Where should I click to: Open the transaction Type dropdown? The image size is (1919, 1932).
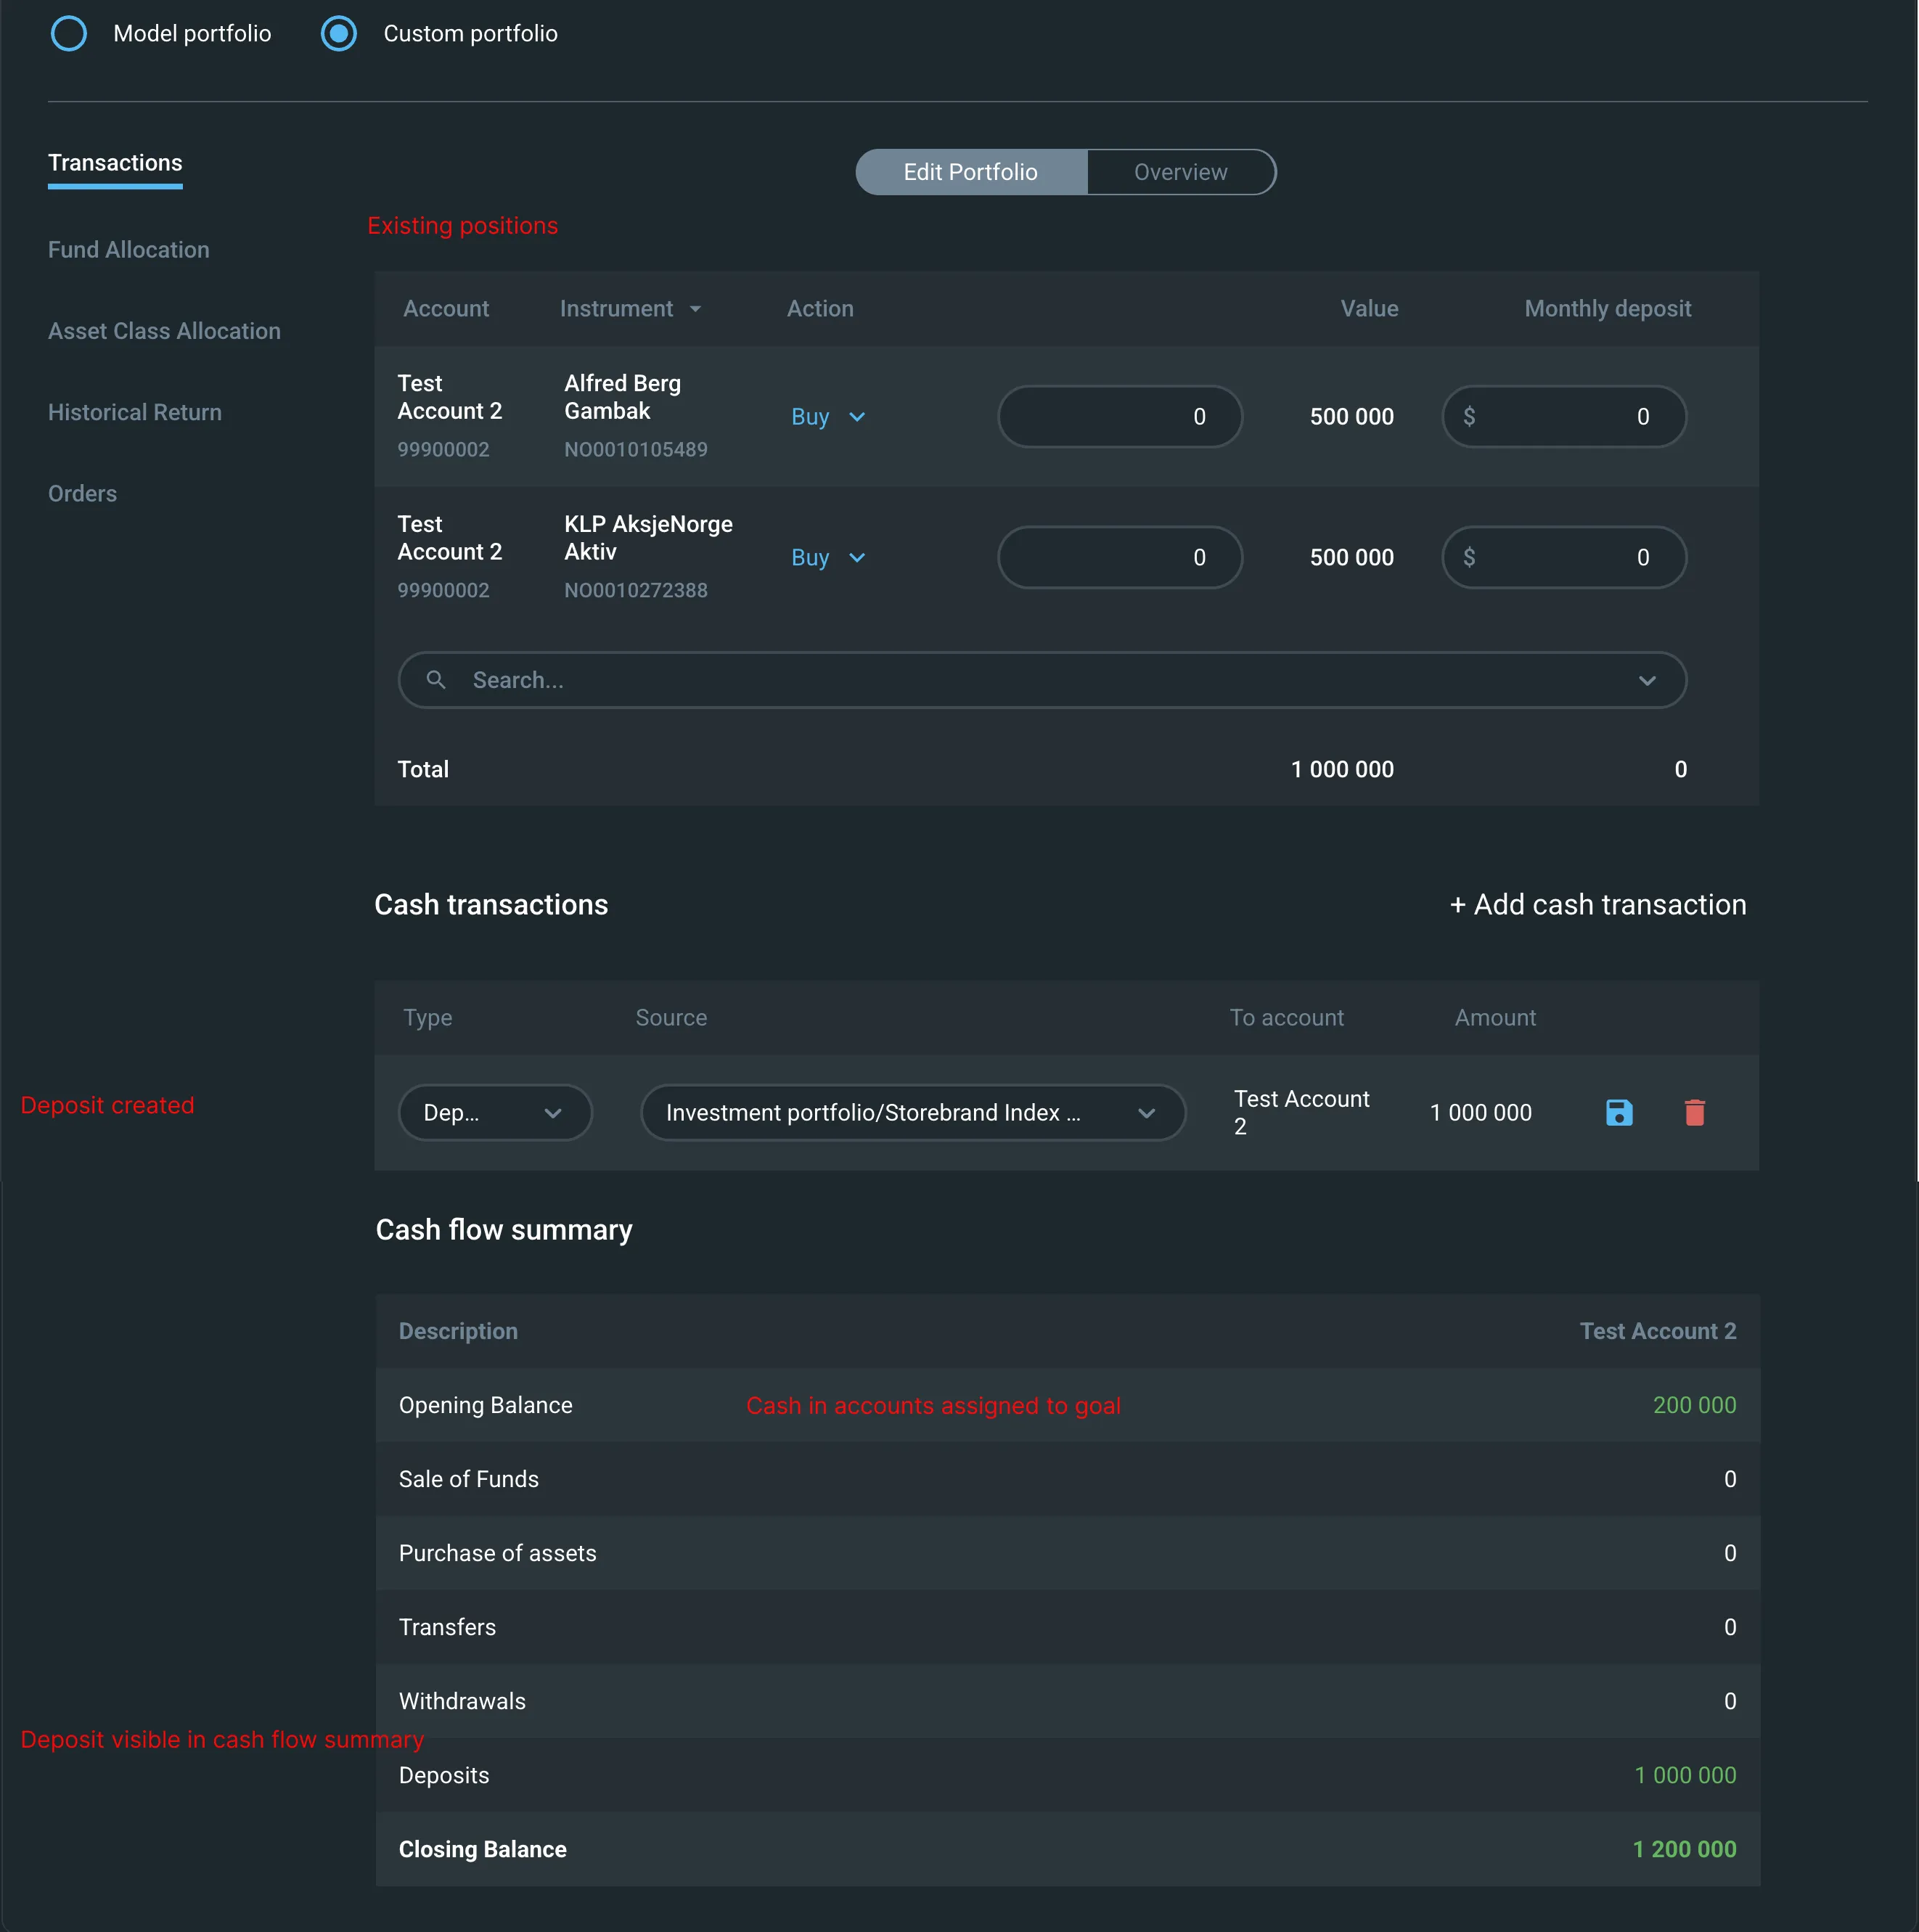[x=495, y=1112]
